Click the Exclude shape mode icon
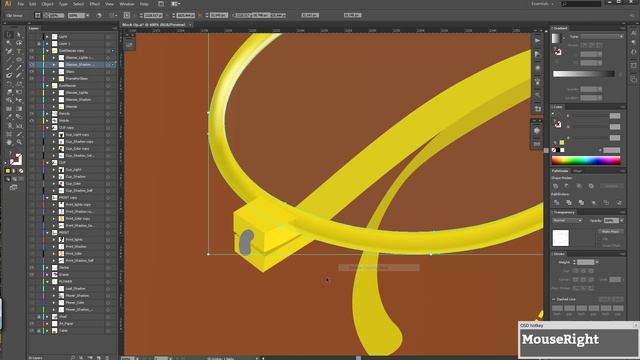 pos(591,186)
